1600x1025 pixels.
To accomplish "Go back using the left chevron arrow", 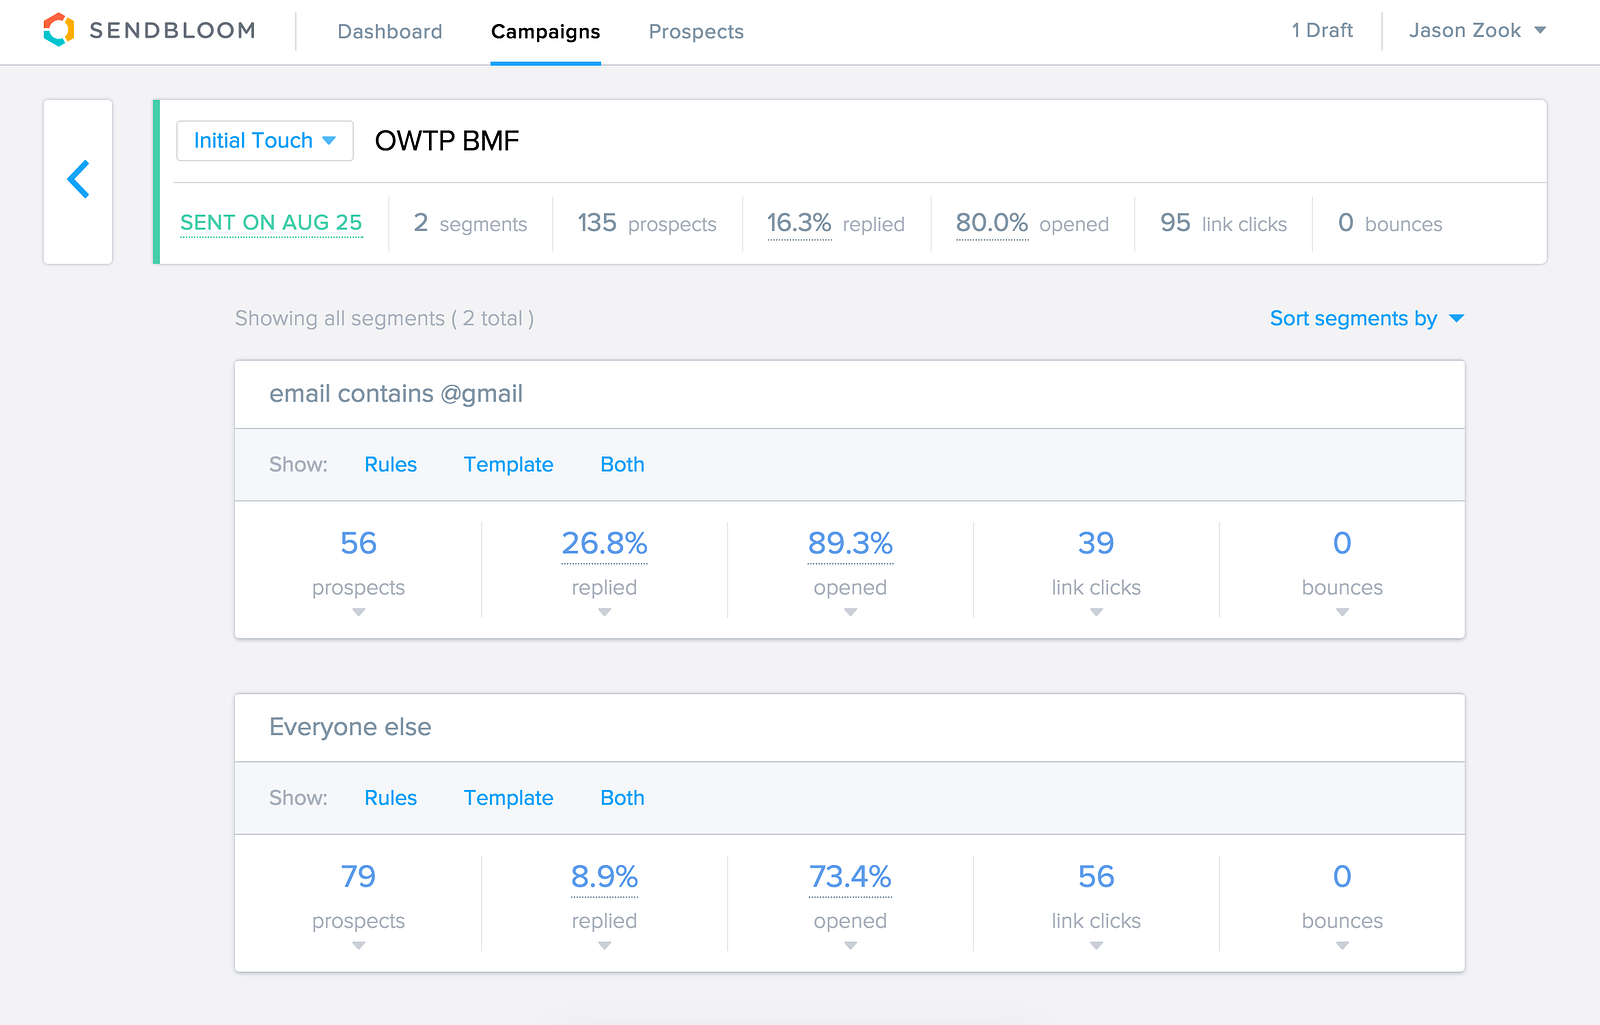I will [x=78, y=180].
